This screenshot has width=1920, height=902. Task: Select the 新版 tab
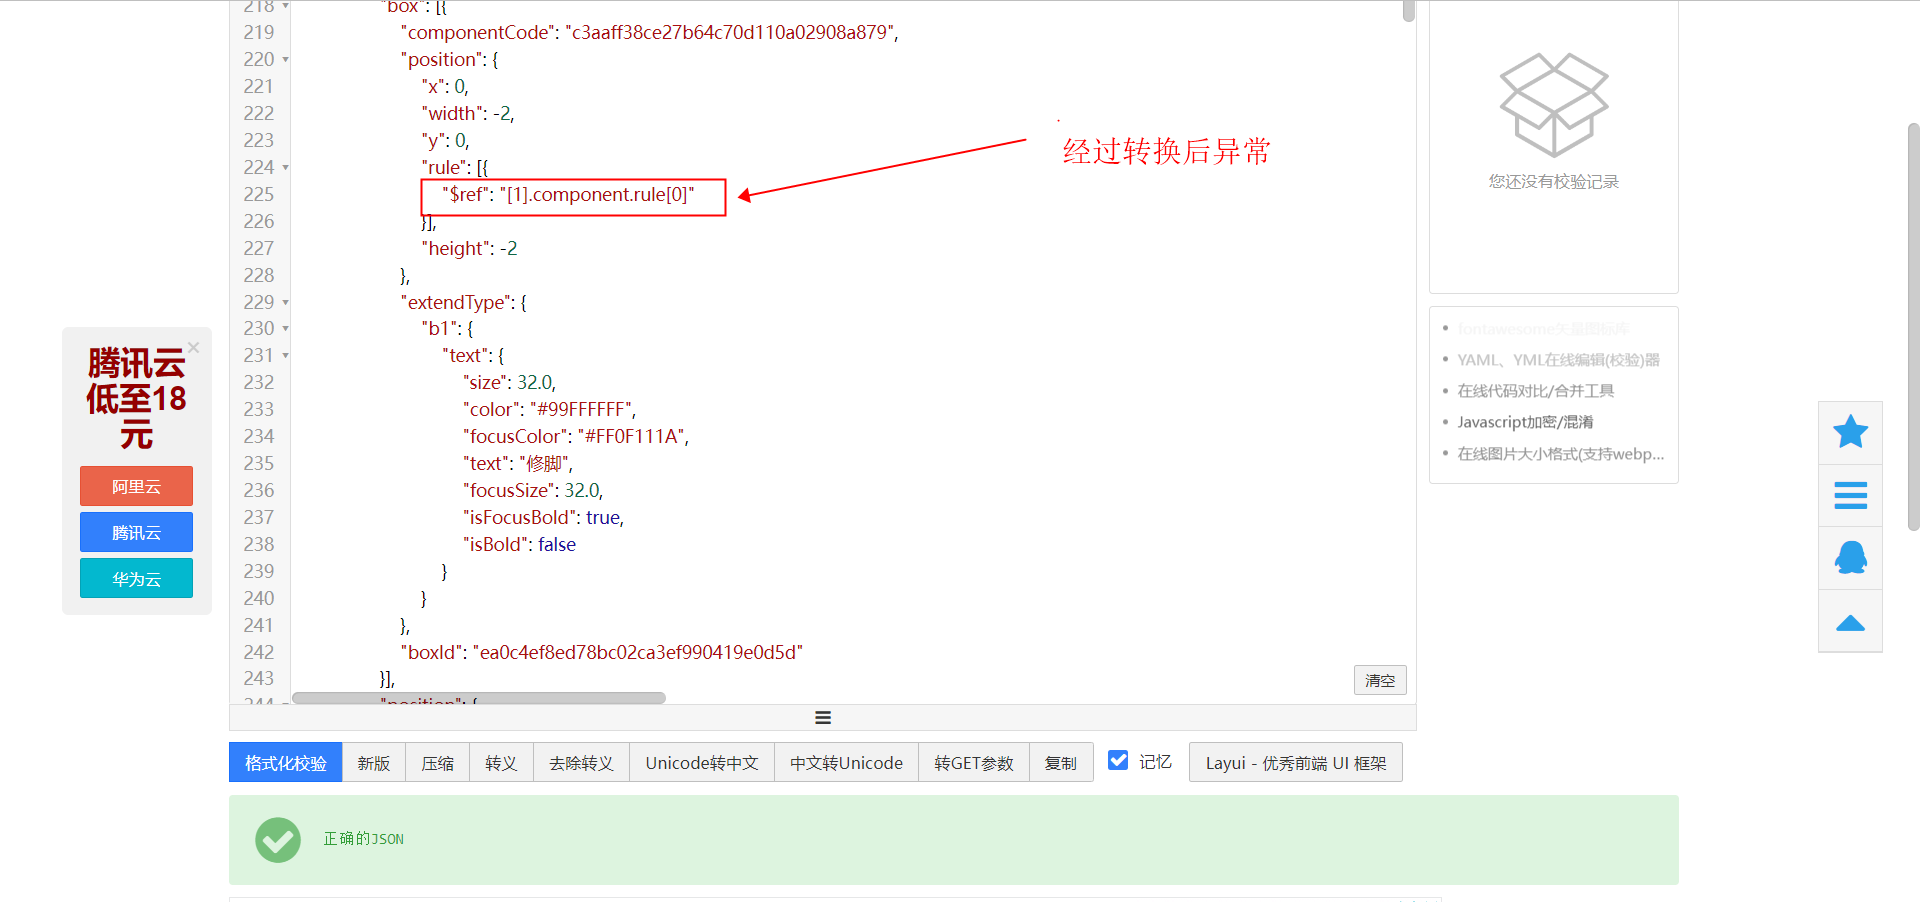pos(373,761)
